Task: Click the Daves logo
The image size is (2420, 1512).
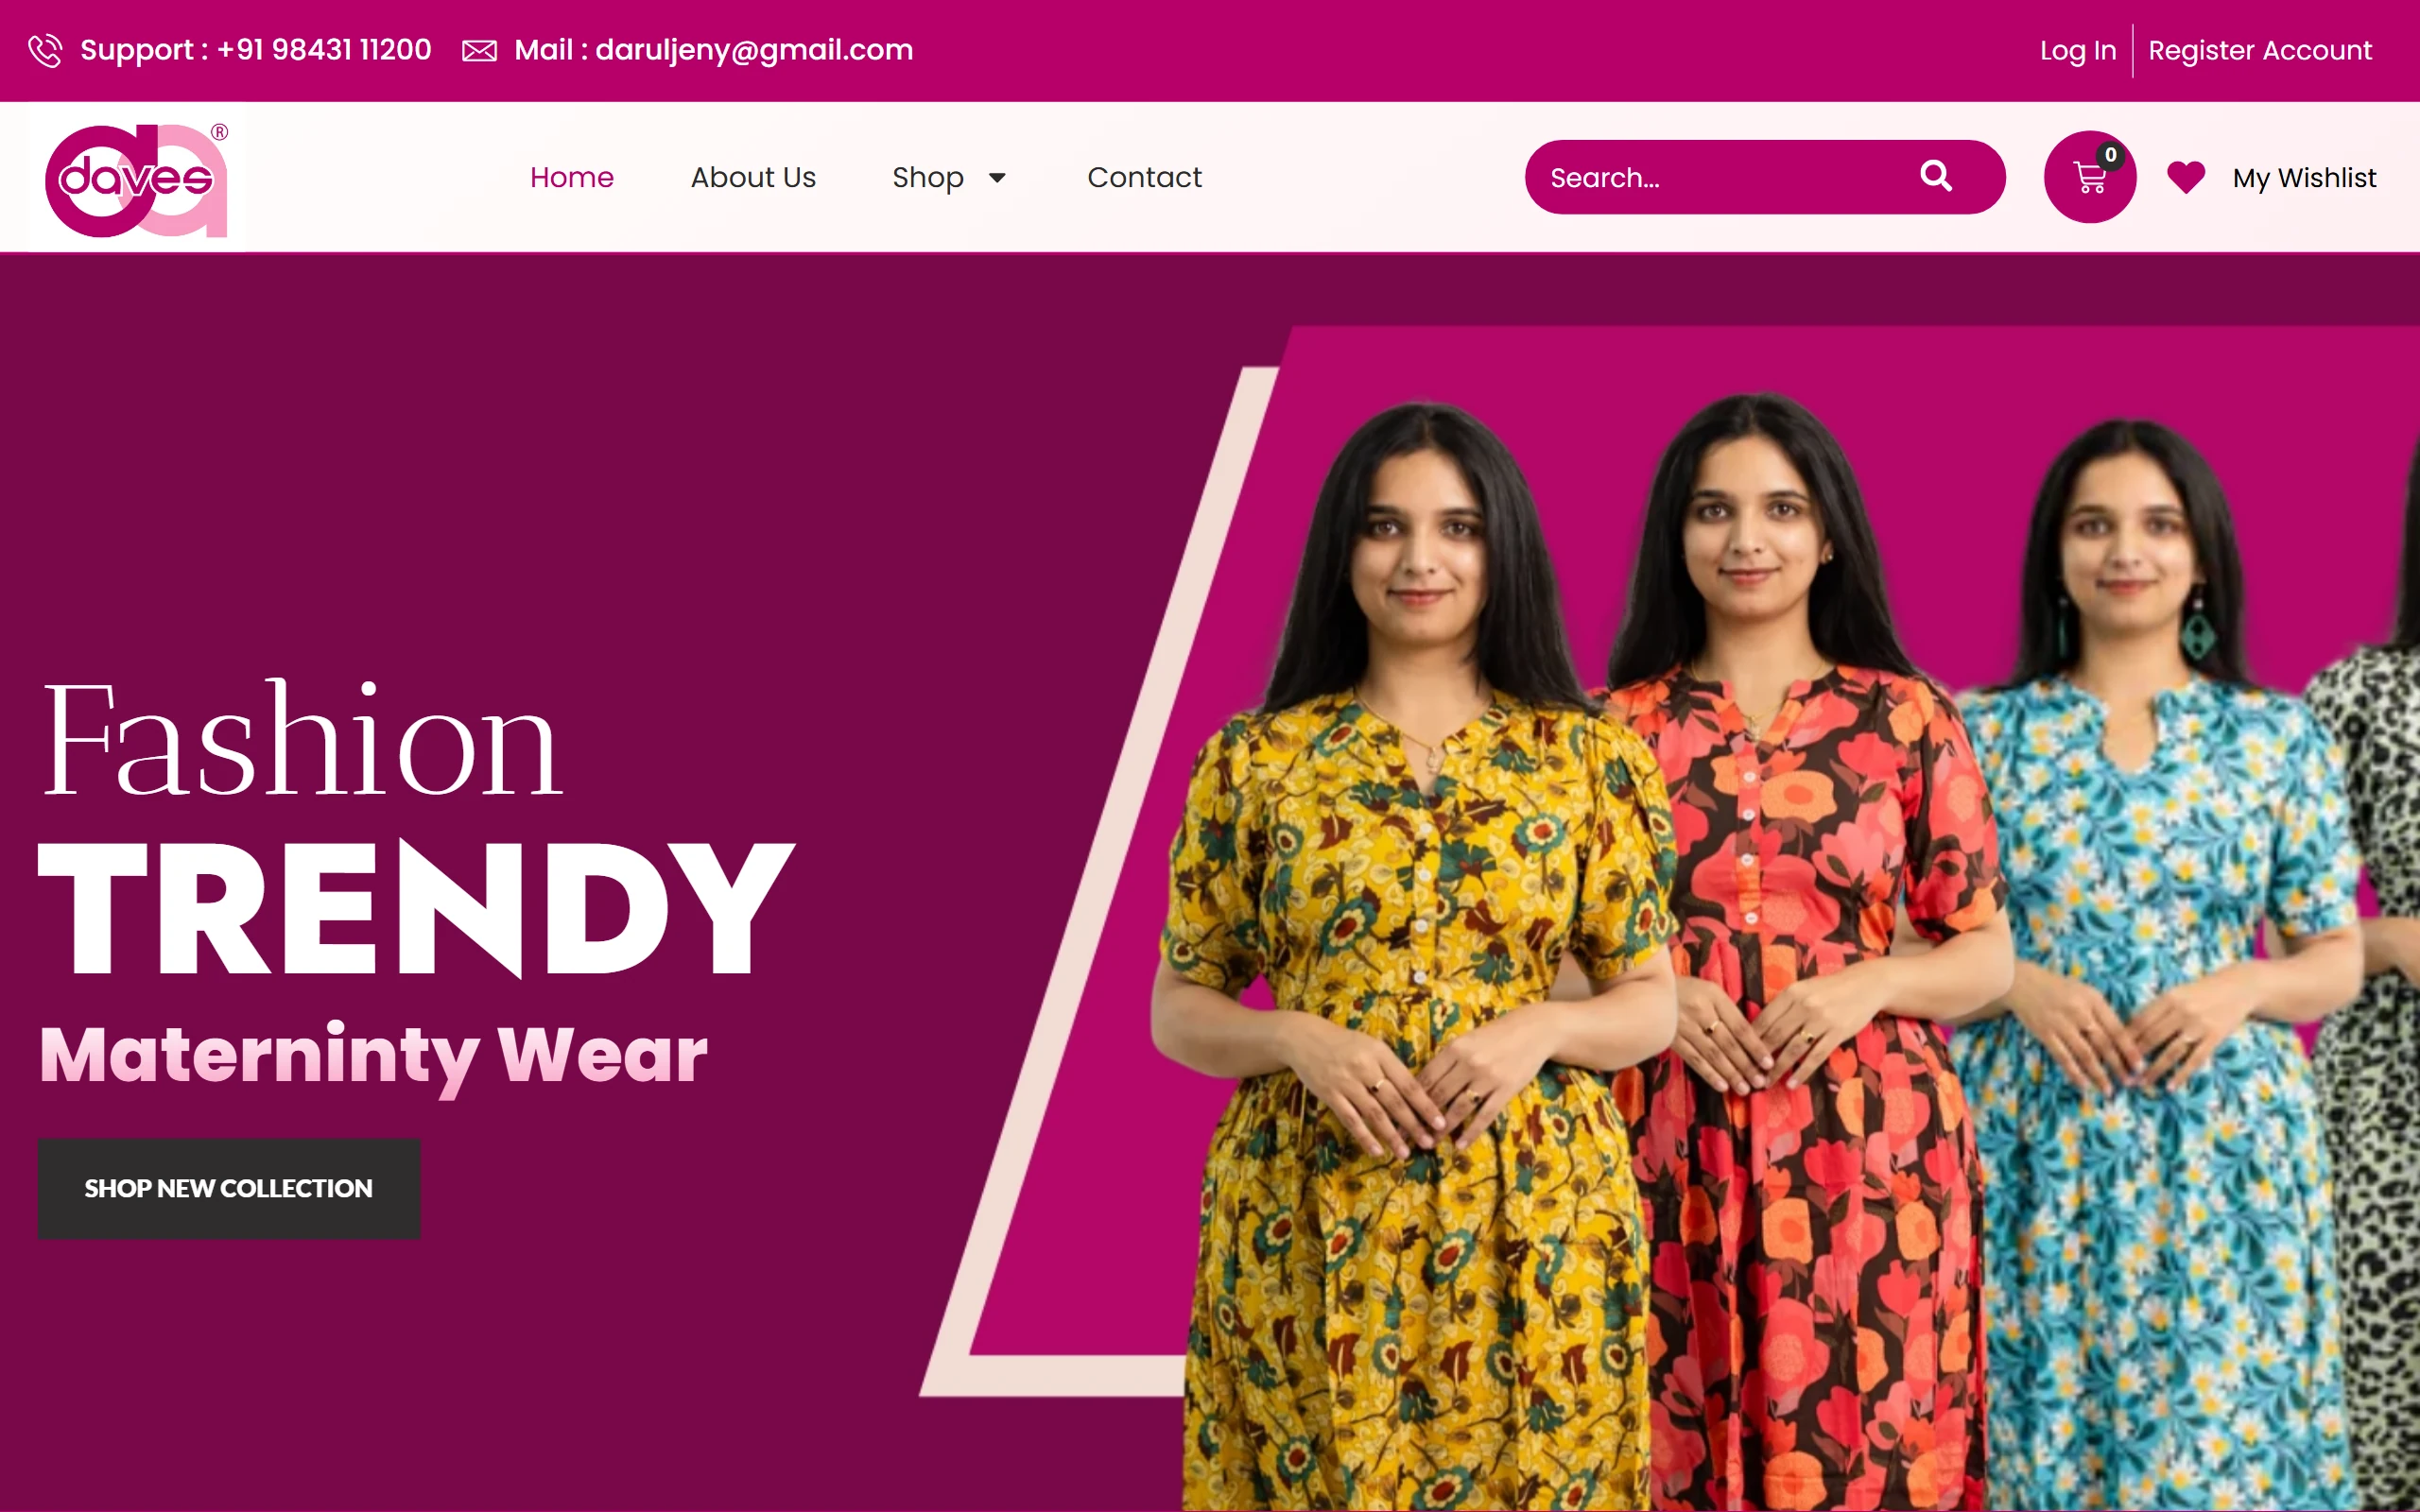Action: coord(137,178)
